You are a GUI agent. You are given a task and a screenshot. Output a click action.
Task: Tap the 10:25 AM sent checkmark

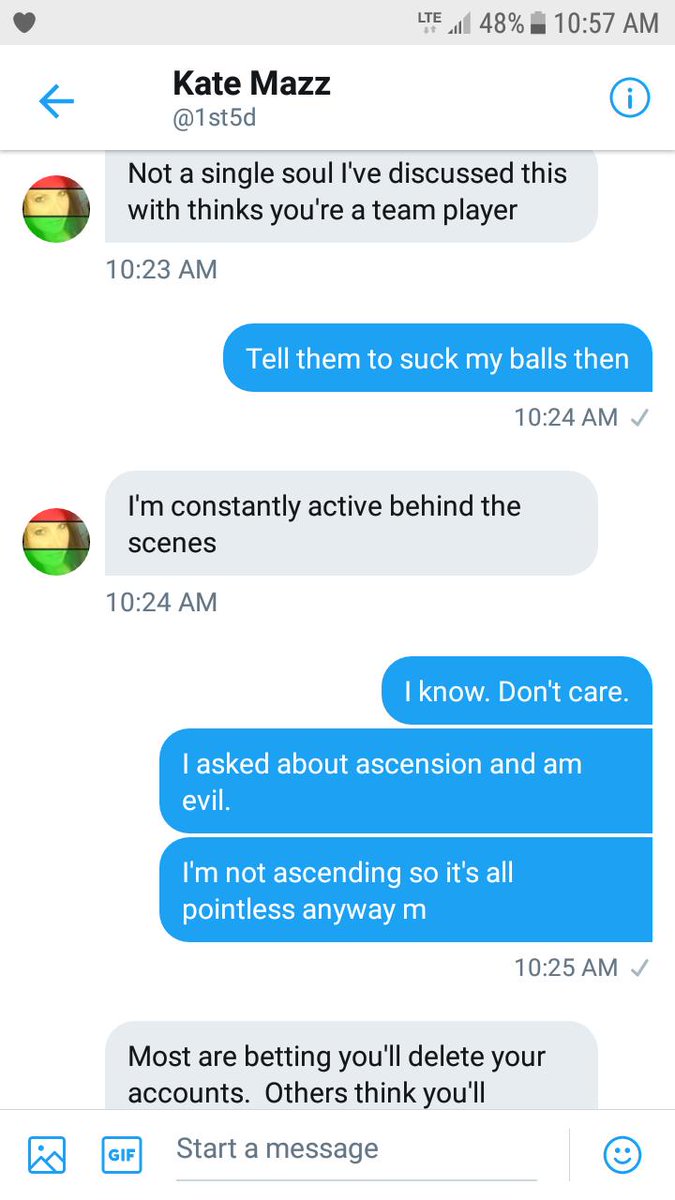point(640,968)
